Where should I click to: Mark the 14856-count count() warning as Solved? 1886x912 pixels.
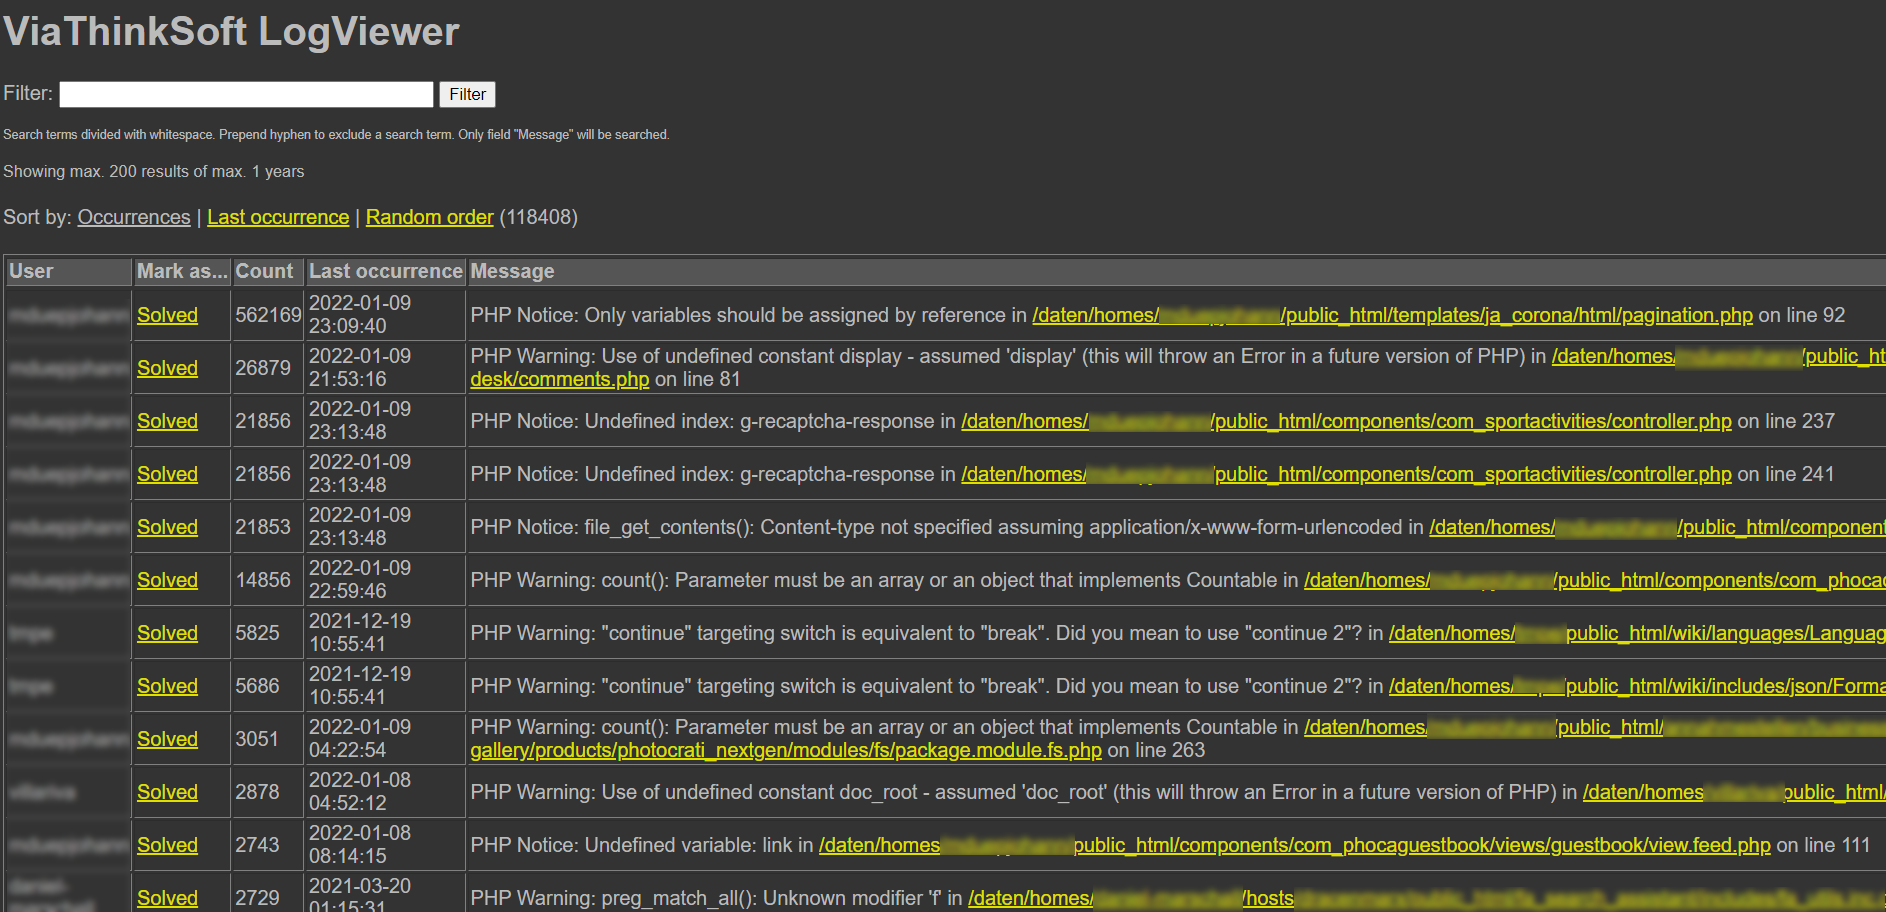[167, 580]
